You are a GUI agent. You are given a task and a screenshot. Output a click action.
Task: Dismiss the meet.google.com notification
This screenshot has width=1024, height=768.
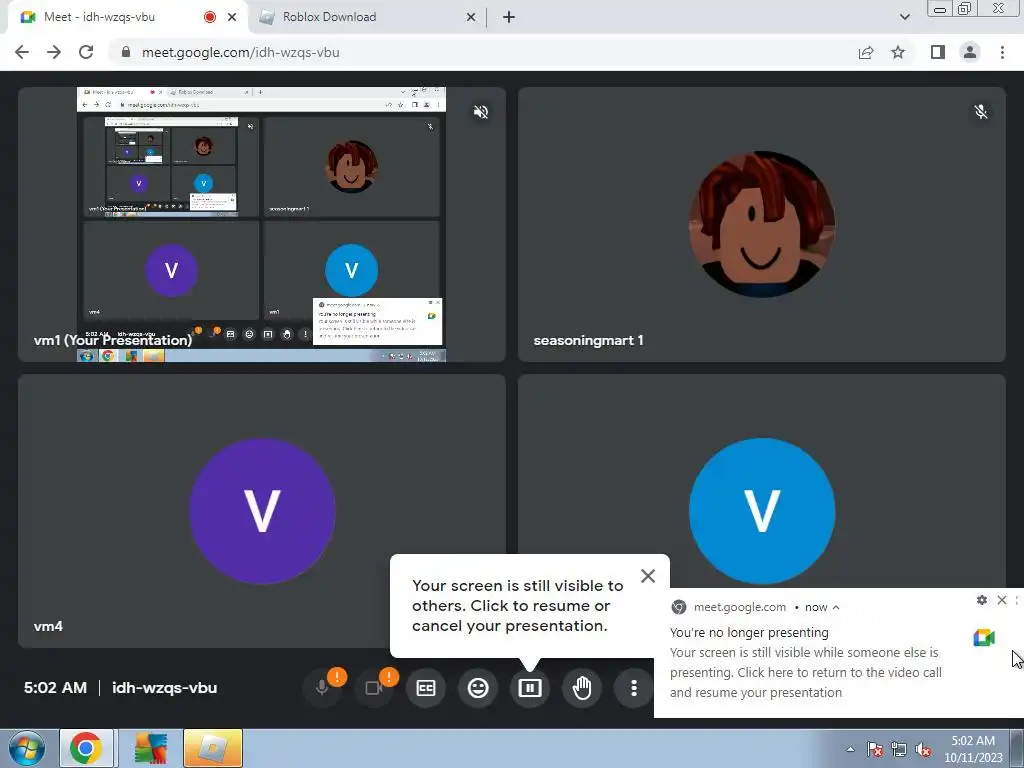(1002, 600)
